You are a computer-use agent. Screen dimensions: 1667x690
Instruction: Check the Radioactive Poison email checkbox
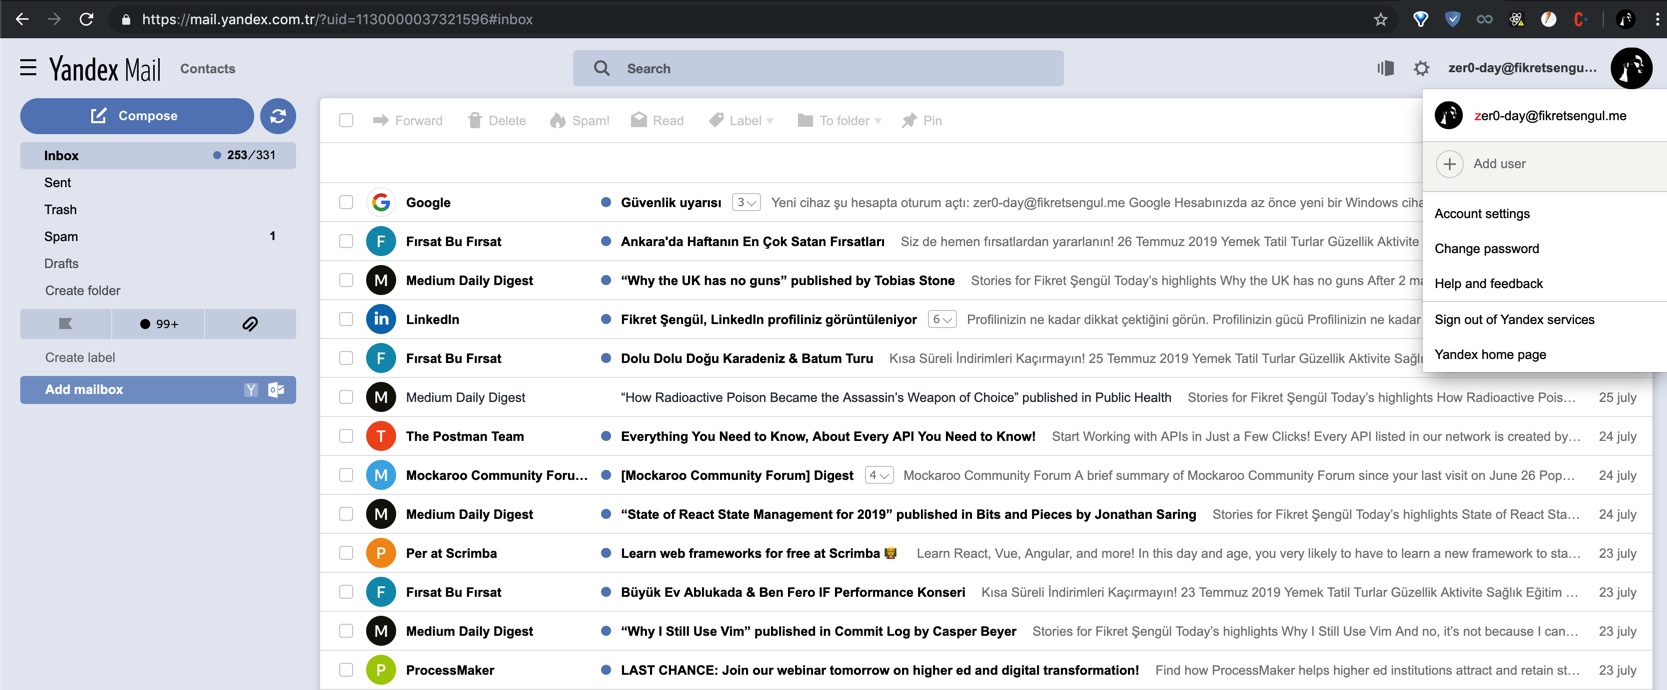(x=346, y=397)
